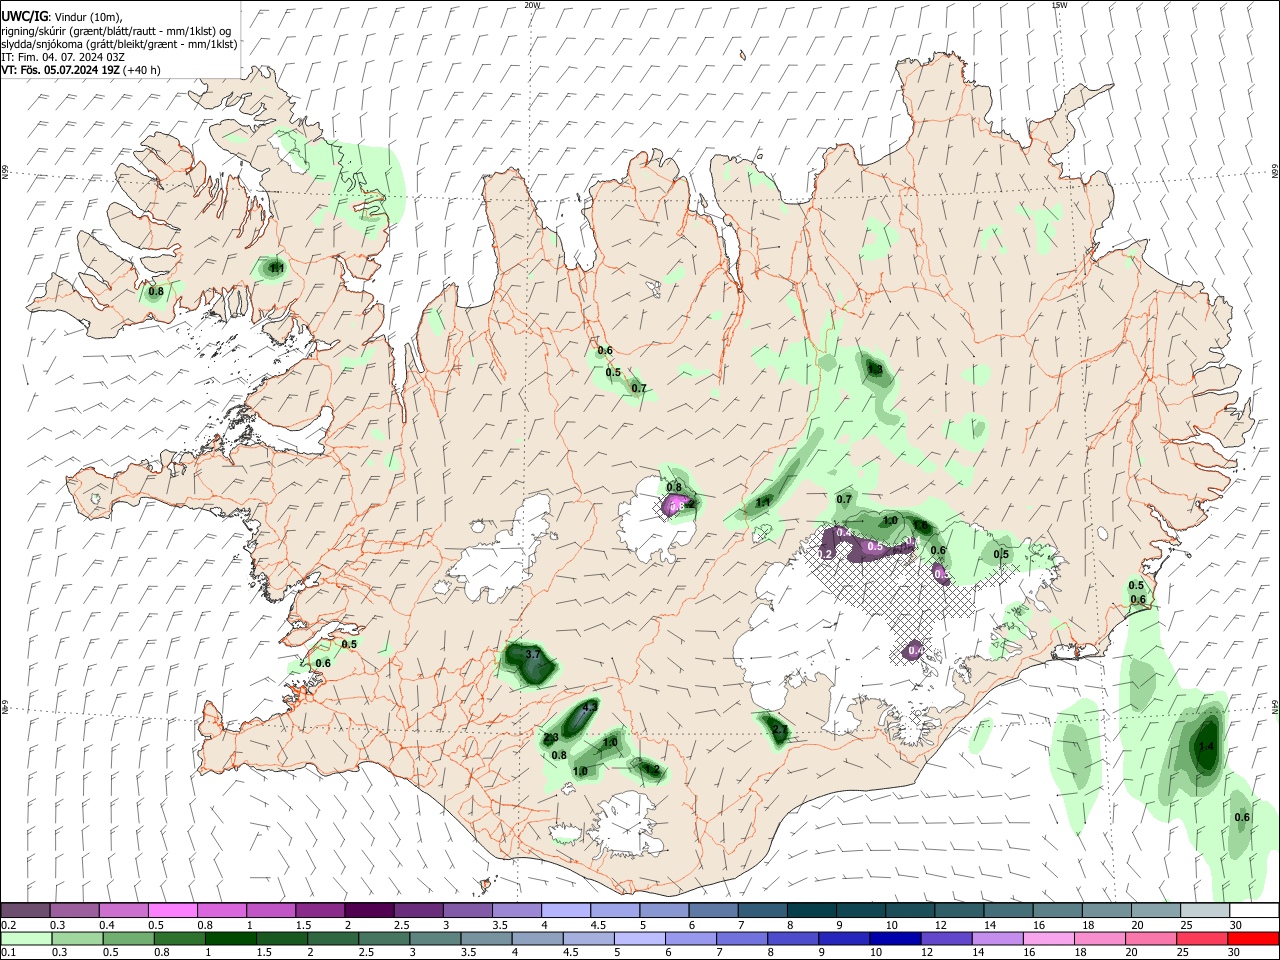Select the darkest purple 2–2.5 top-row swatch
This screenshot has height=960, width=1280.
[369, 911]
